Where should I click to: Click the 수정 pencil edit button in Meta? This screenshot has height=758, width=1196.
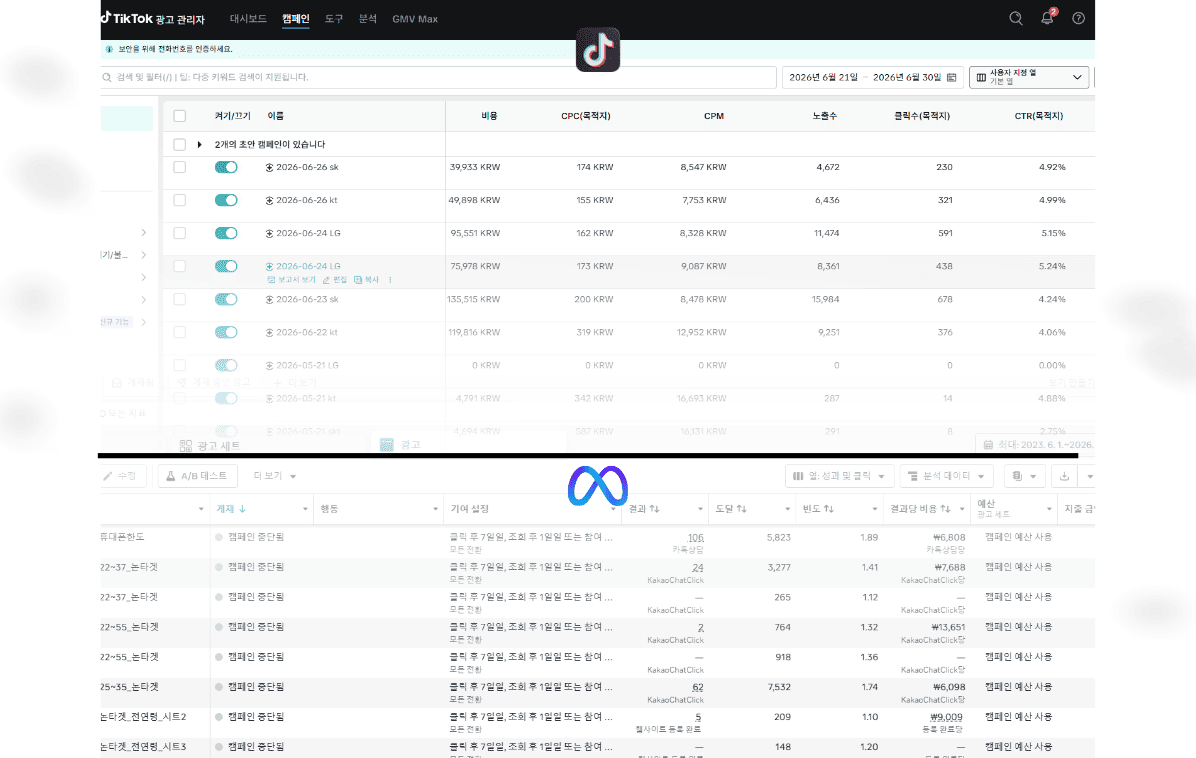pos(121,476)
